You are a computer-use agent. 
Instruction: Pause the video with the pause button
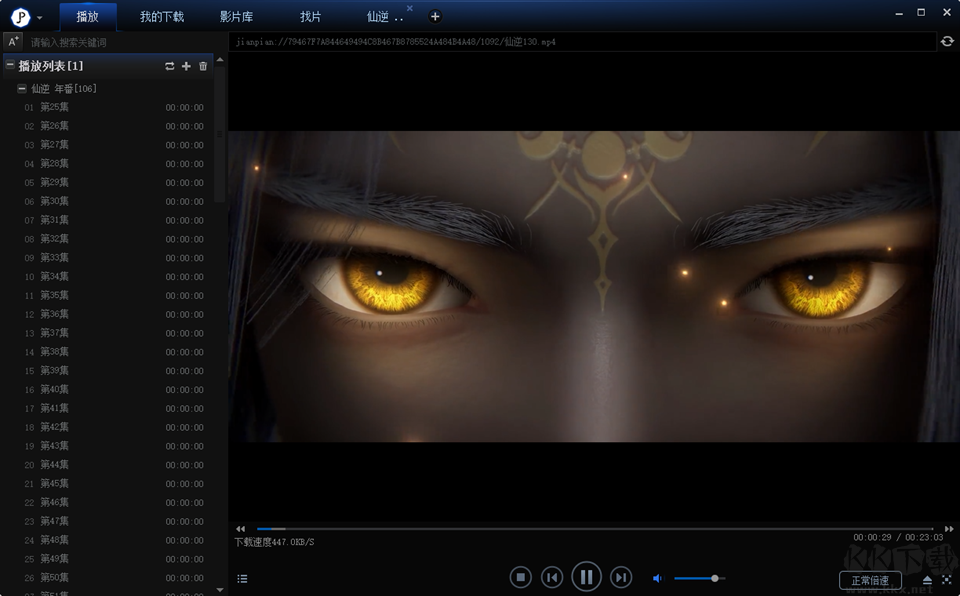[x=586, y=577]
